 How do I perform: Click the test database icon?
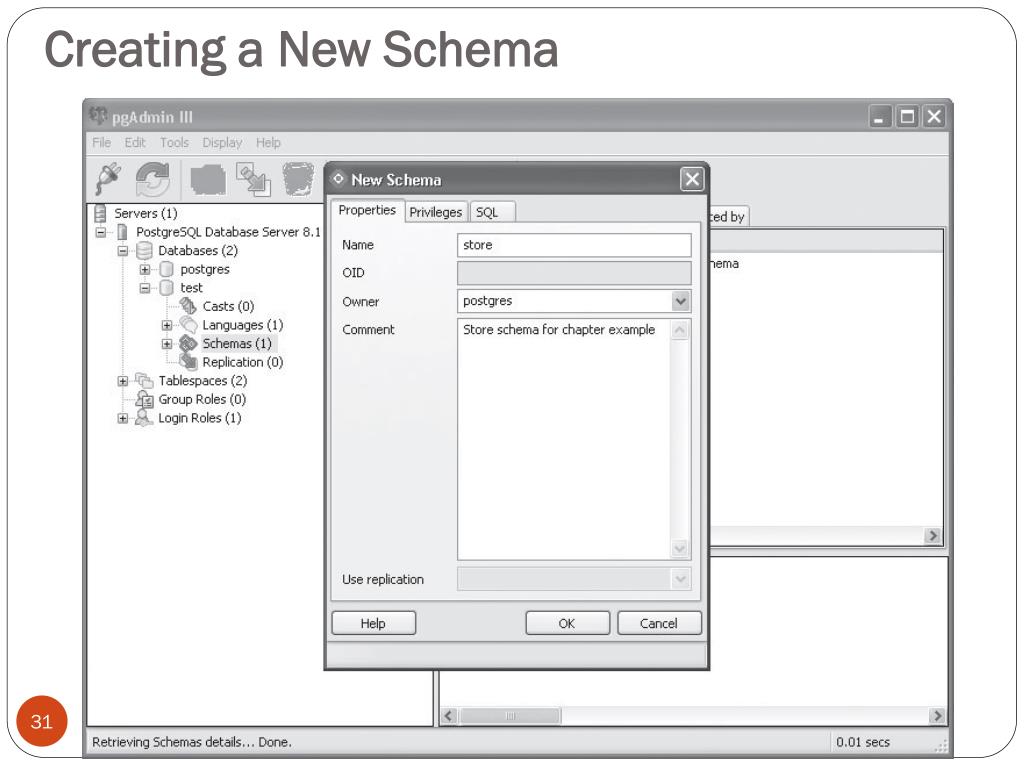click(167, 288)
